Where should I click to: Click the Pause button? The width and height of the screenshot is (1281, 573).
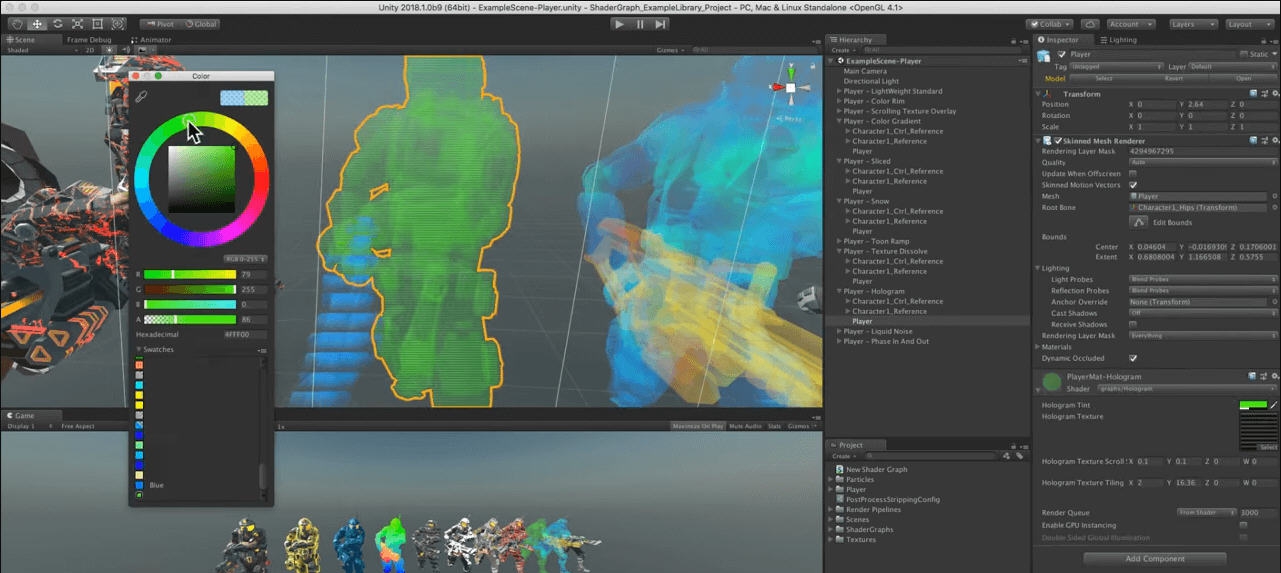[x=640, y=24]
